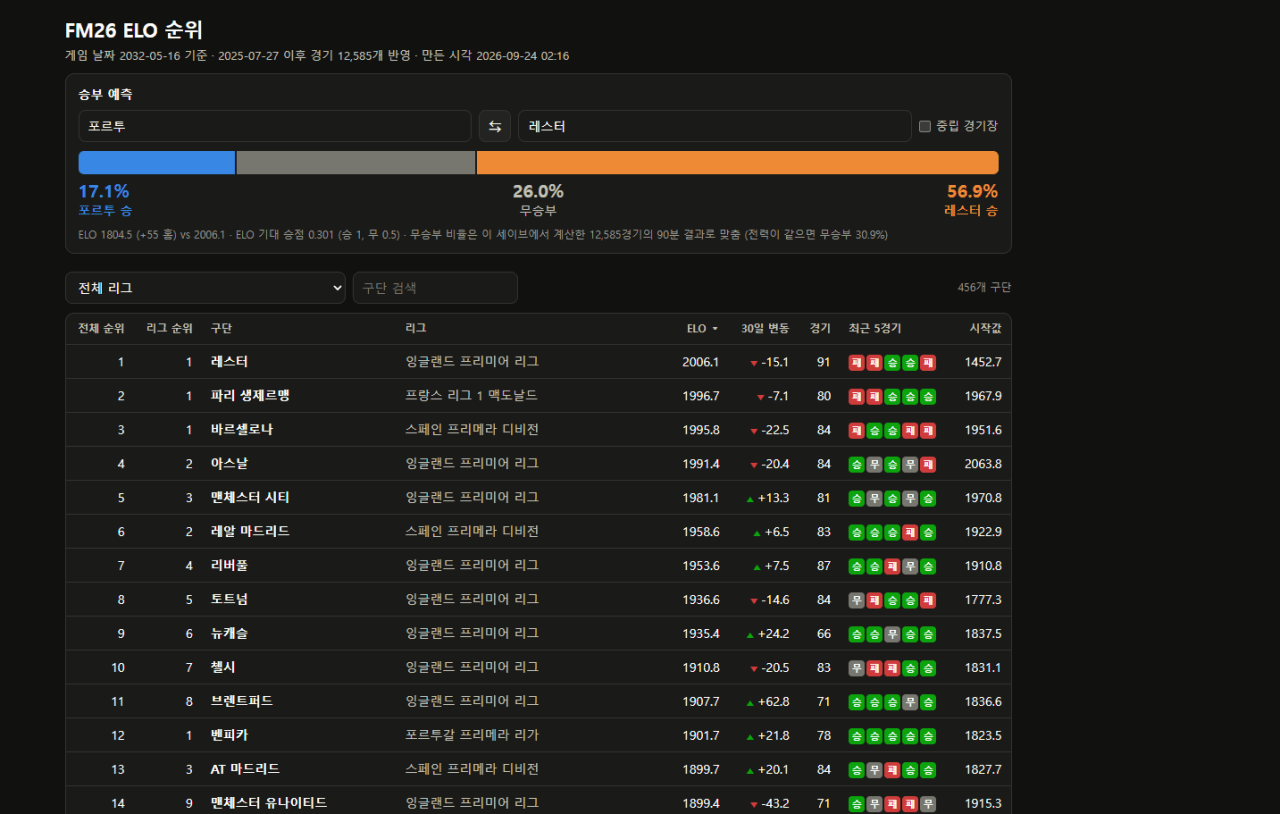Click the 전체 순위 column header
The height and width of the screenshot is (814, 1280).
[101, 328]
